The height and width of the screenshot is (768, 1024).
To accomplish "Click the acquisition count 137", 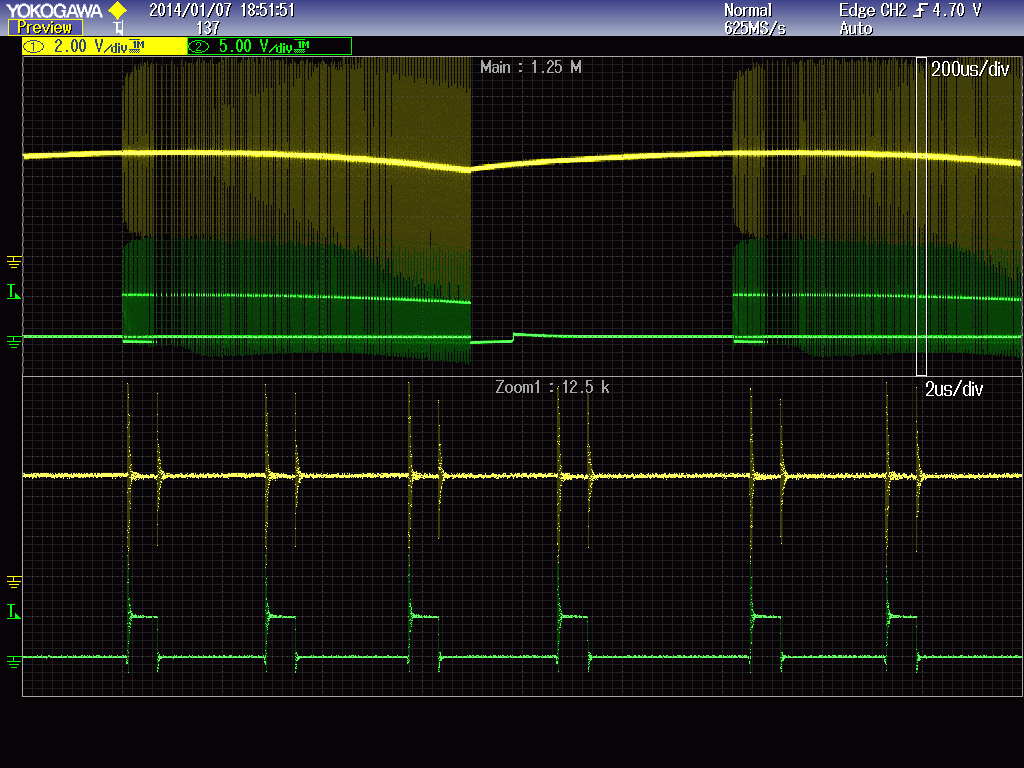I will click(x=208, y=28).
